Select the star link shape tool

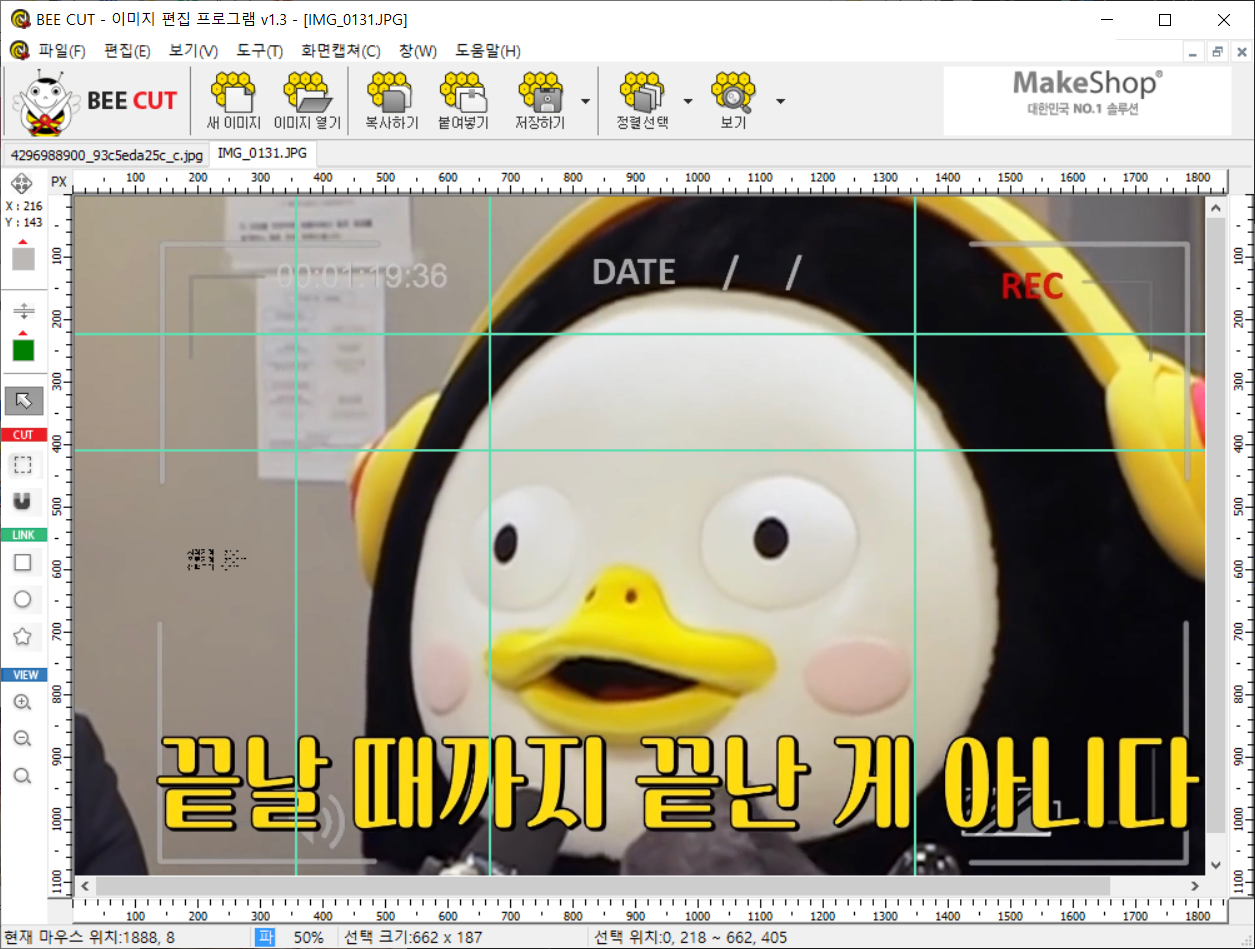22,636
